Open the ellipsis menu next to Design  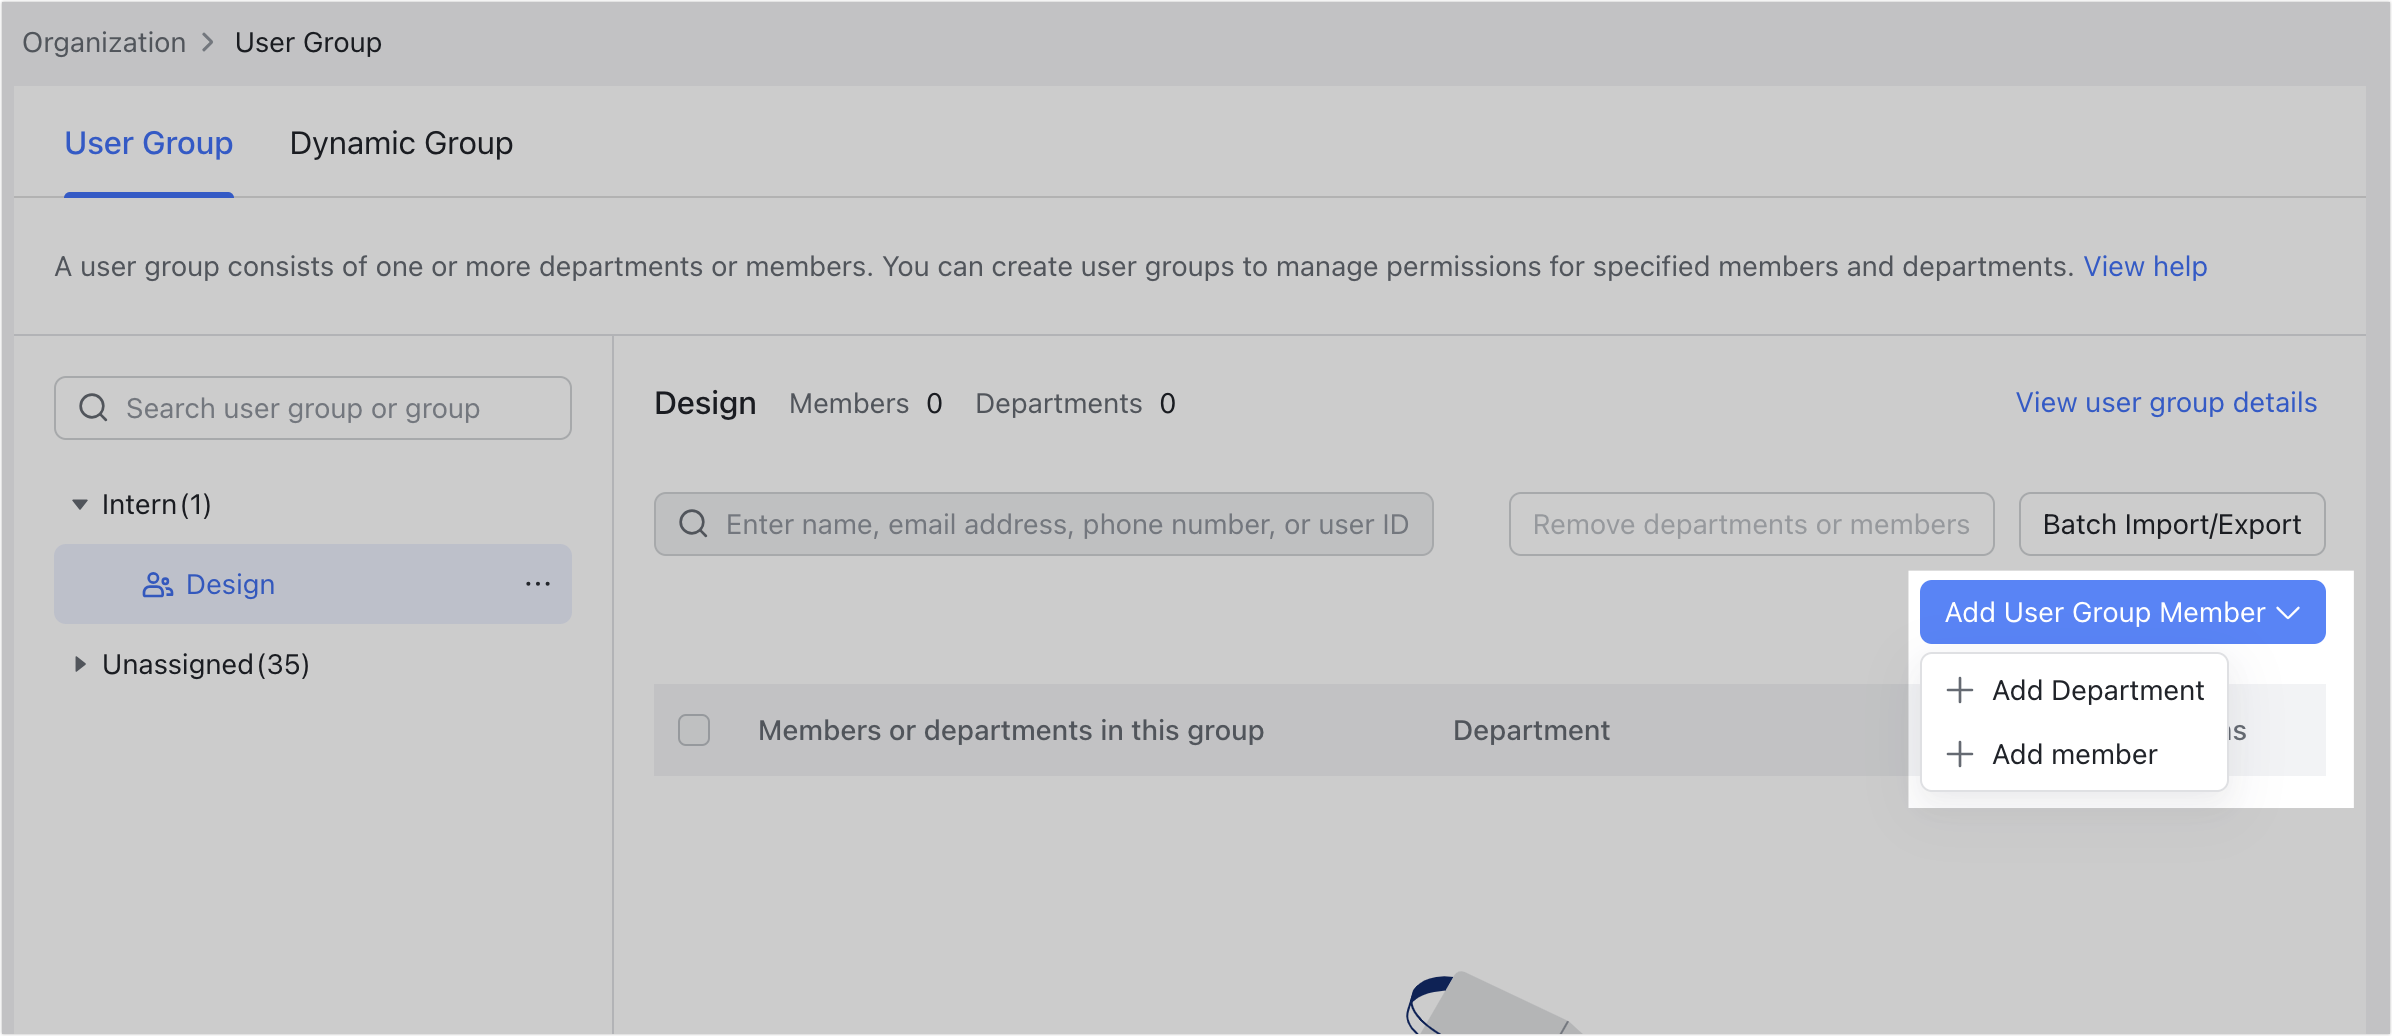point(538,584)
